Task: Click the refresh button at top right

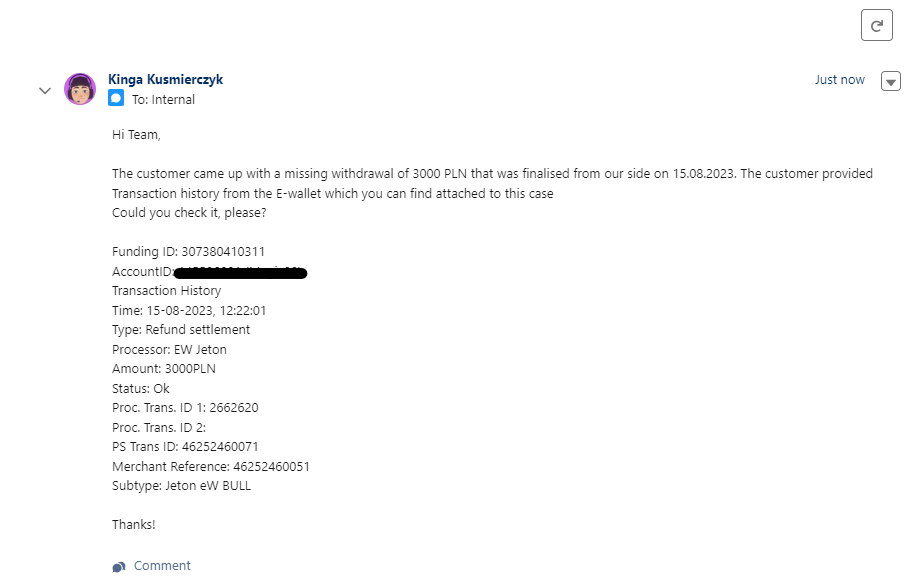Action: point(876,26)
